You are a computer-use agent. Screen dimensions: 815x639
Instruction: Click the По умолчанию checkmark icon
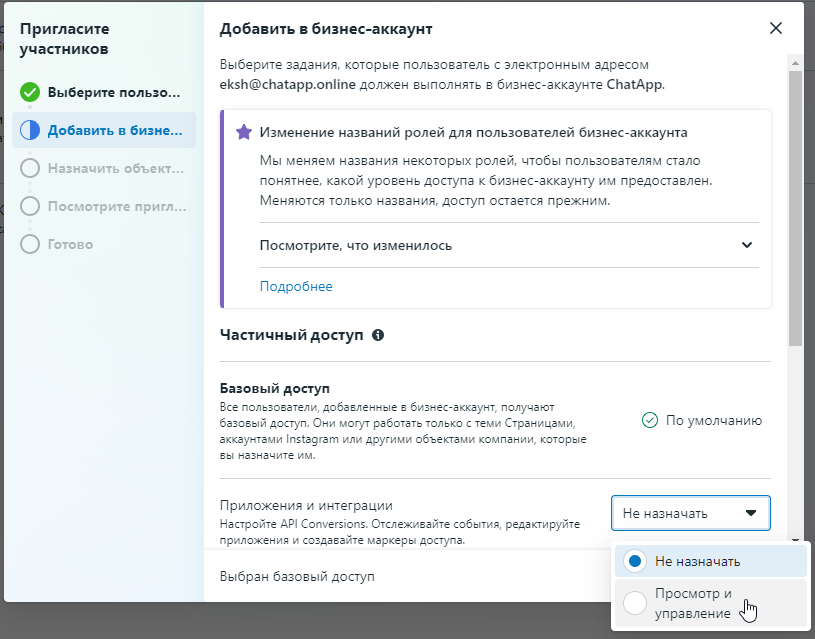click(x=650, y=420)
